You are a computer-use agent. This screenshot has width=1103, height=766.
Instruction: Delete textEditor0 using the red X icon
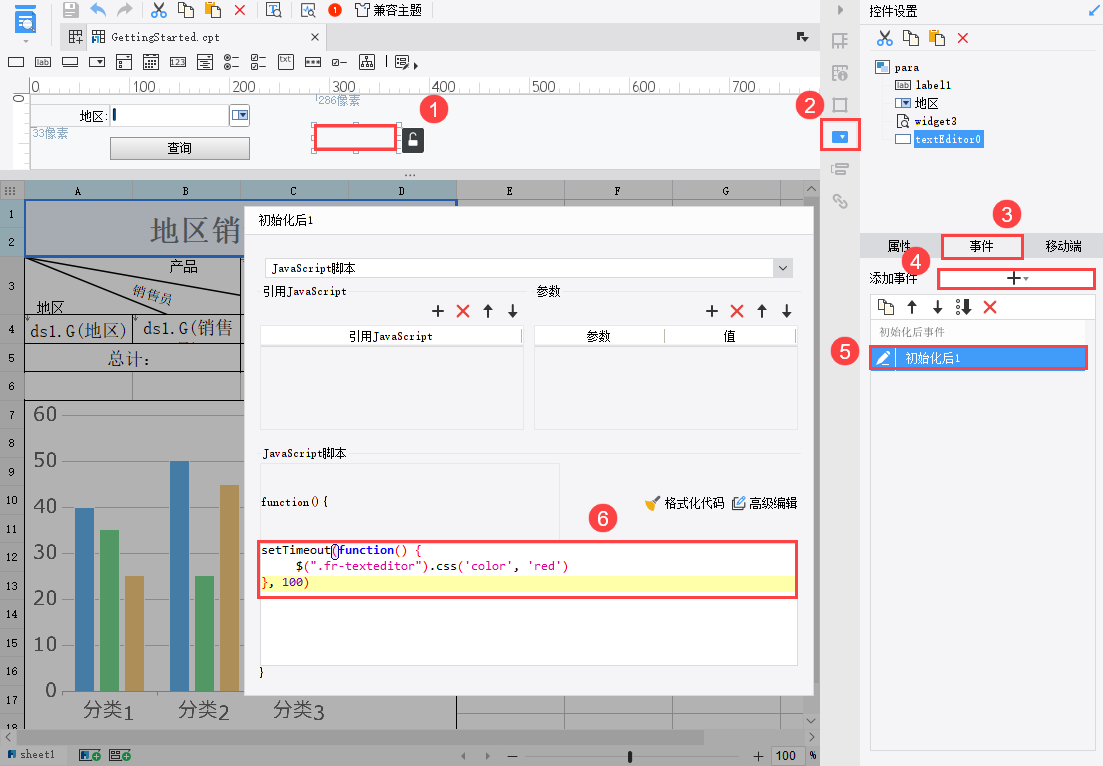click(963, 36)
